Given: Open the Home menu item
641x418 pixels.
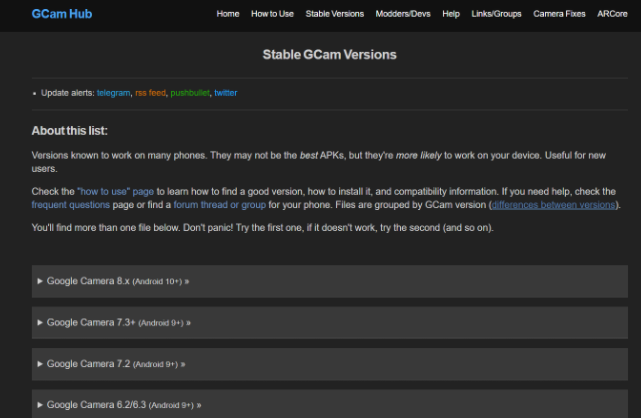Looking at the screenshot, I should tap(228, 15).
